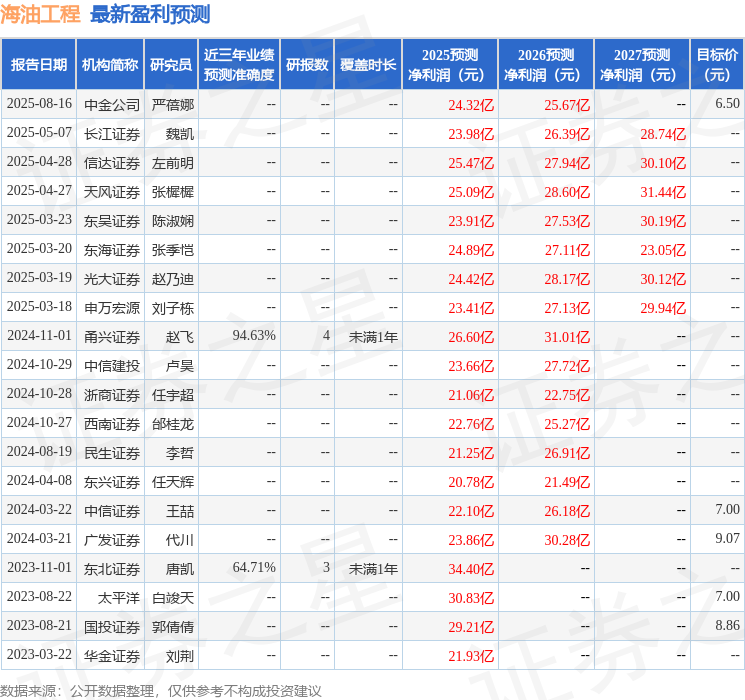Select institution 太平洋
This screenshot has height=700, width=745.
pos(119,598)
